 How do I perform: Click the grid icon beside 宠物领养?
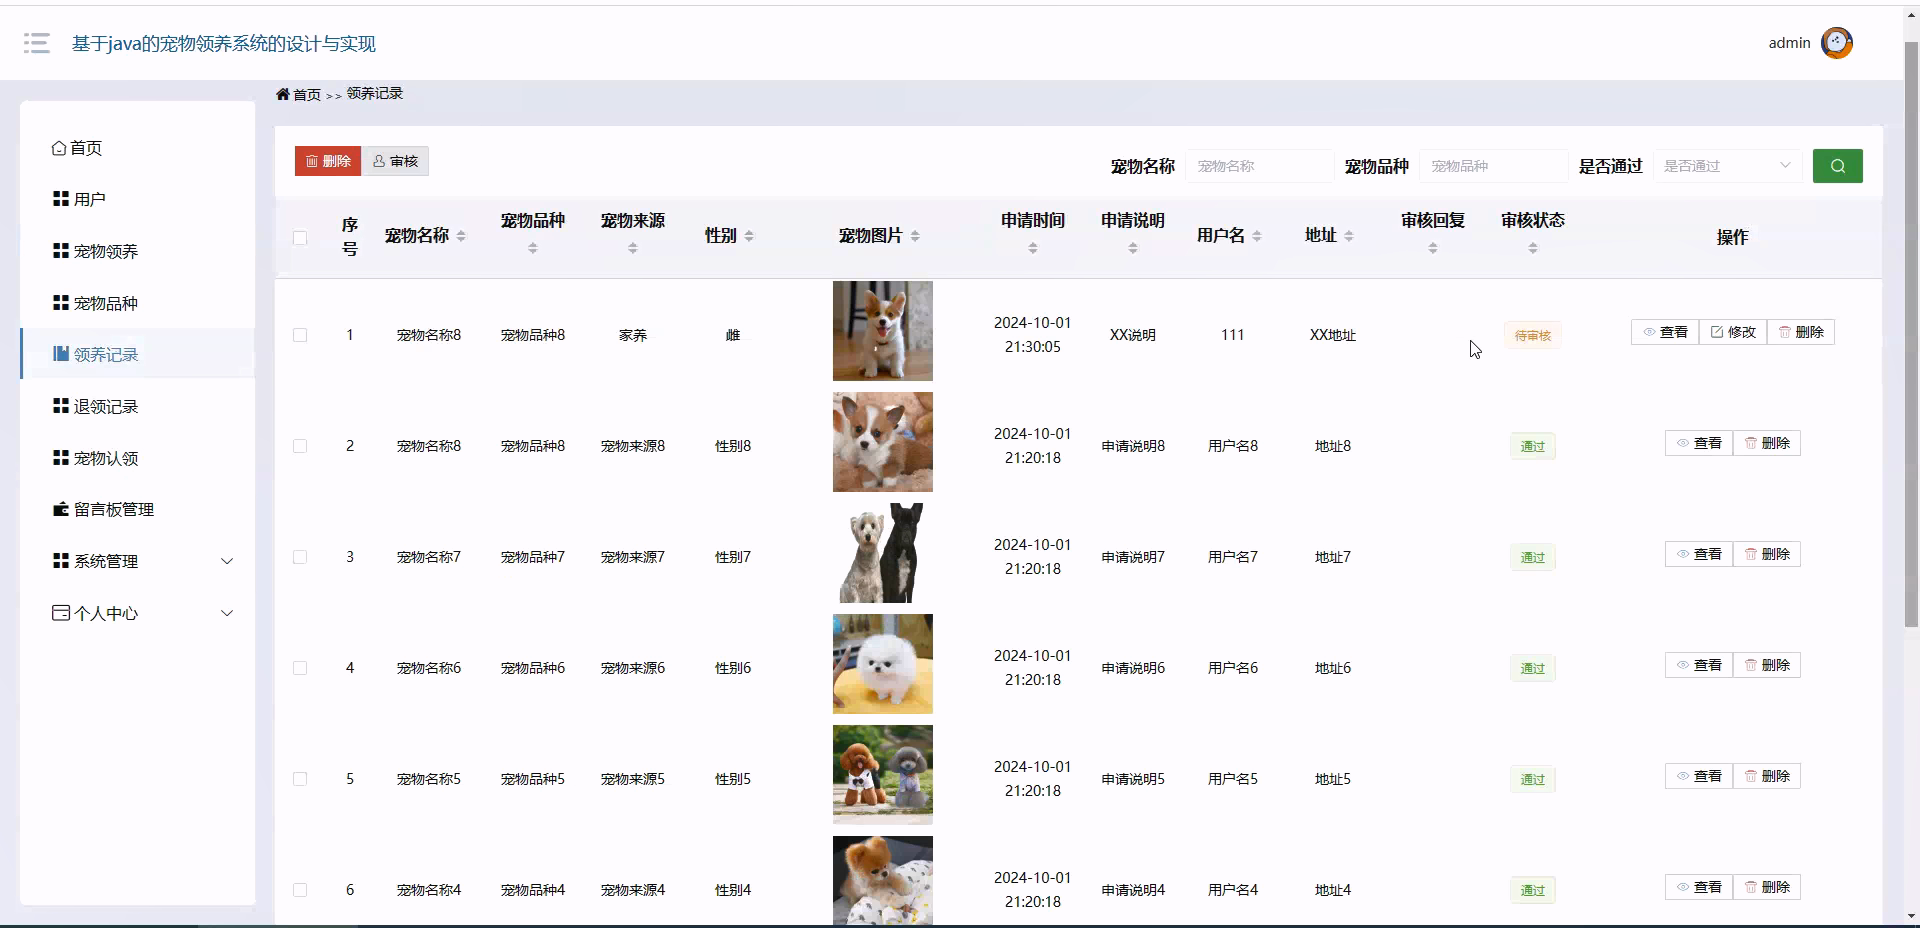[x=61, y=251]
